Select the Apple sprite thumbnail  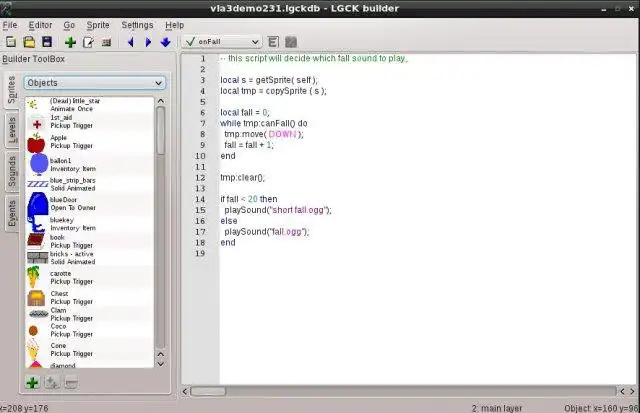(36, 142)
